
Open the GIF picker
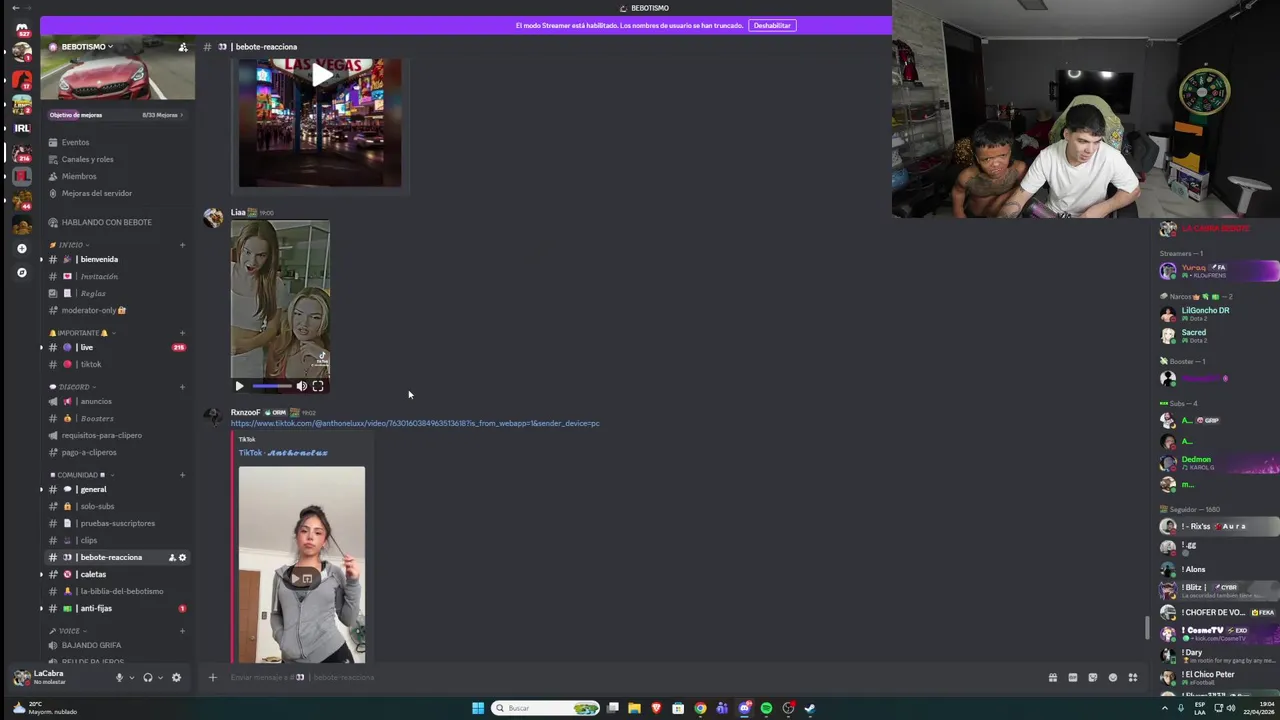(1072, 677)
